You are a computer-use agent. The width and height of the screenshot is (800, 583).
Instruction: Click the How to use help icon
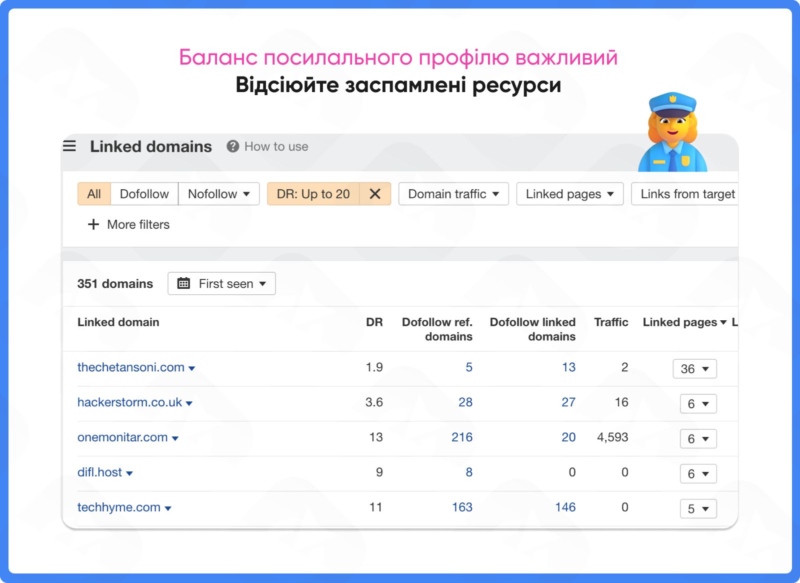click(x=233, y=146)
